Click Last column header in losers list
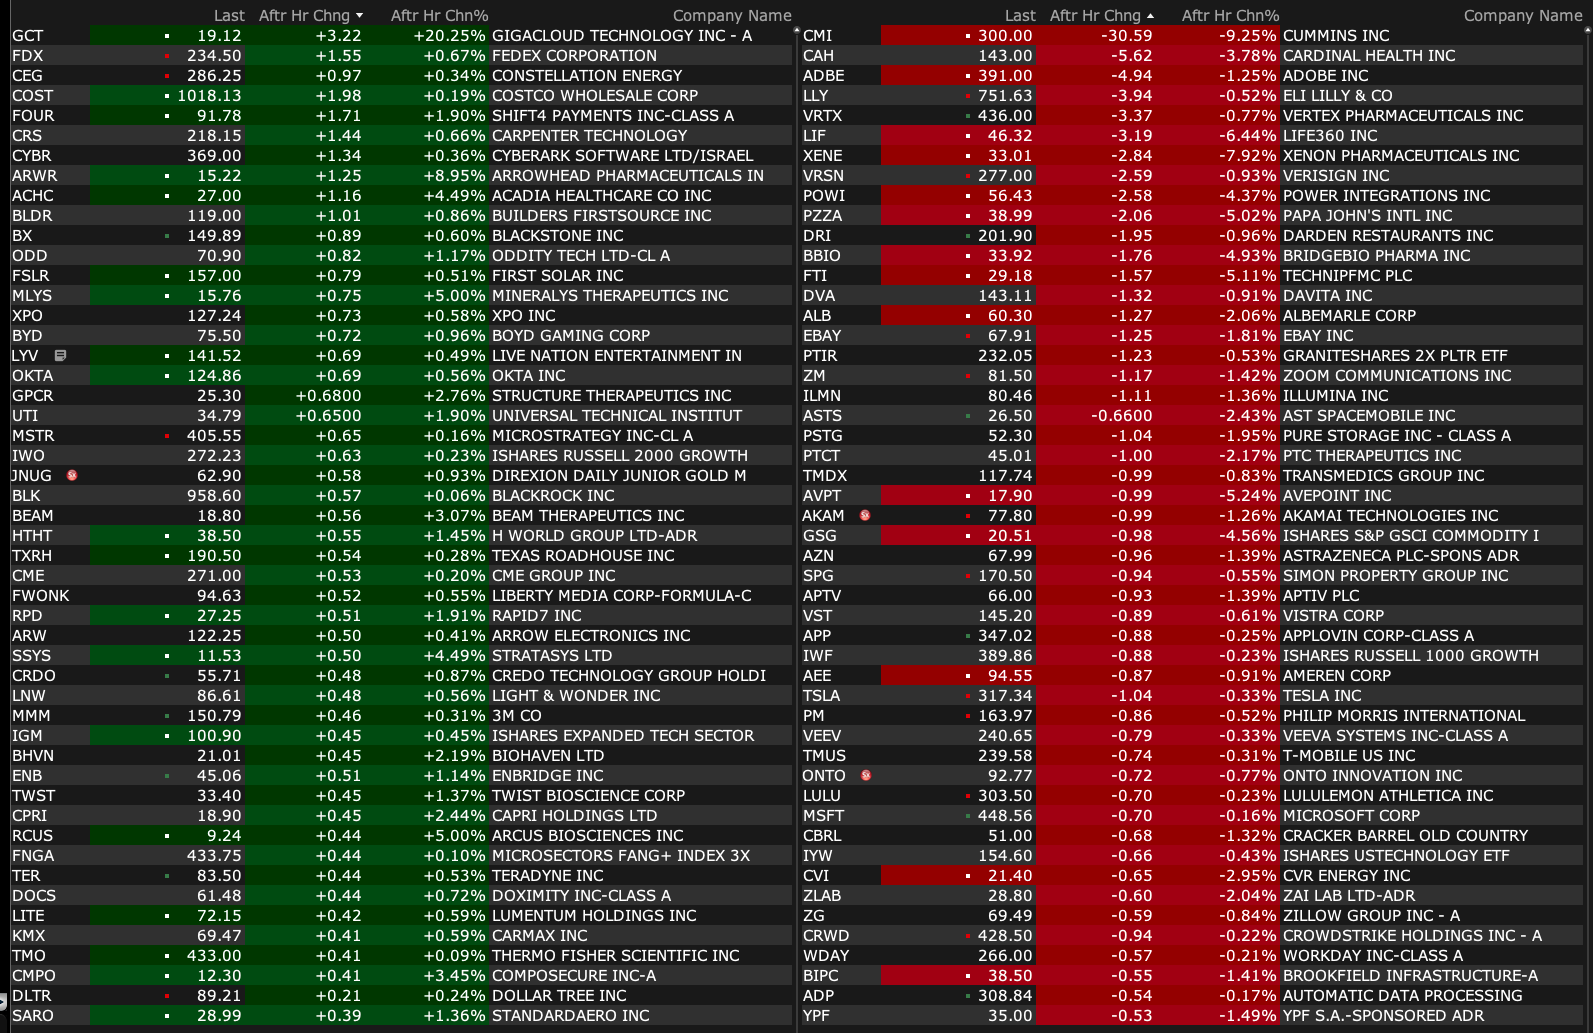This screenshot has height=1033, width=1593. pyautogui.click(x=1019, y=16)
